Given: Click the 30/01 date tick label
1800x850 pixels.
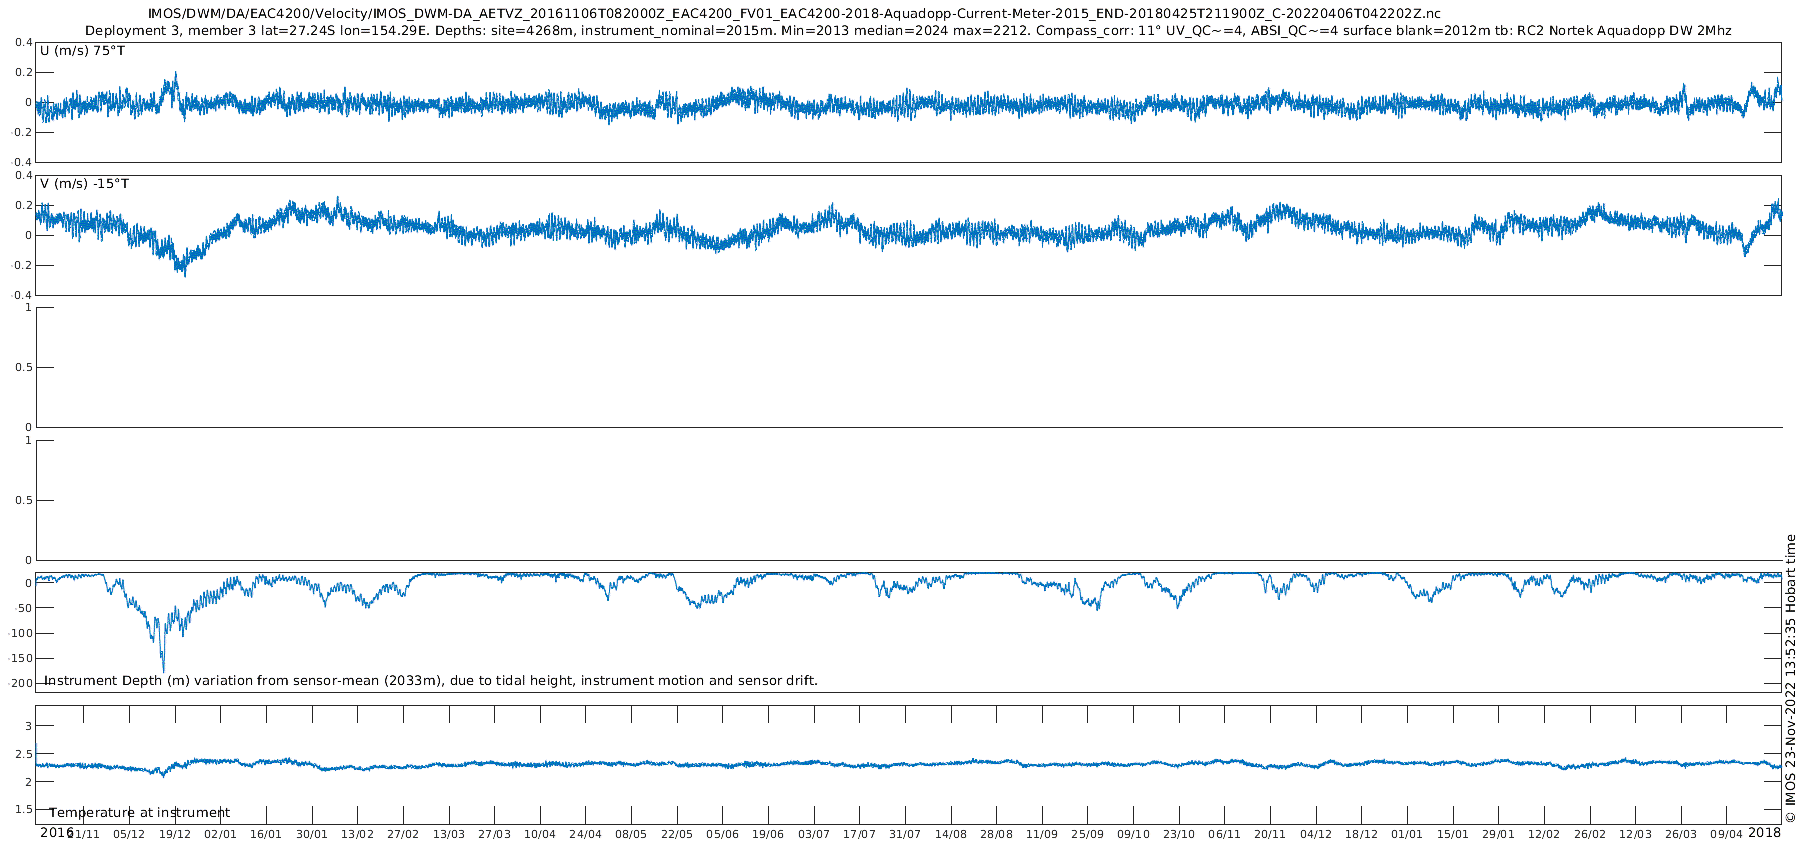Looking at the screenshot, I should pos(312,834).
